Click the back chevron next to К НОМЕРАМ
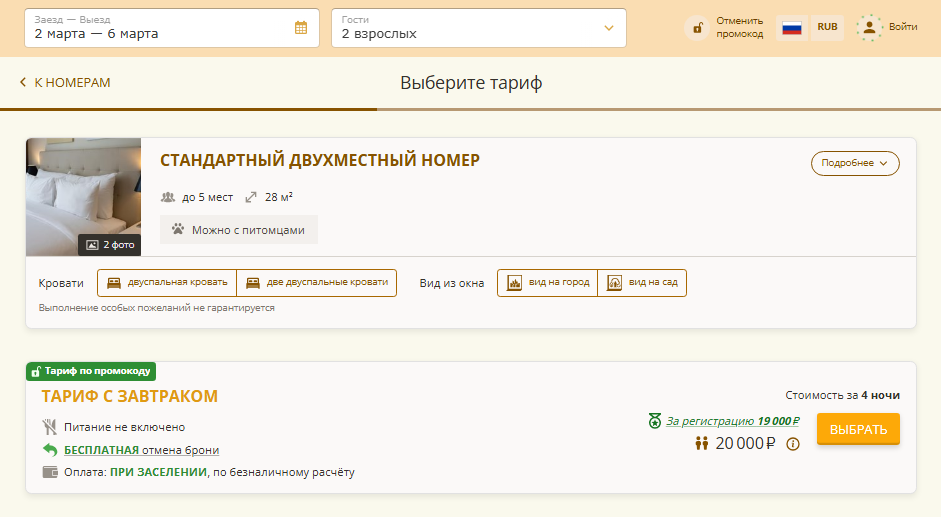941x517 pixels. (23, 82)
